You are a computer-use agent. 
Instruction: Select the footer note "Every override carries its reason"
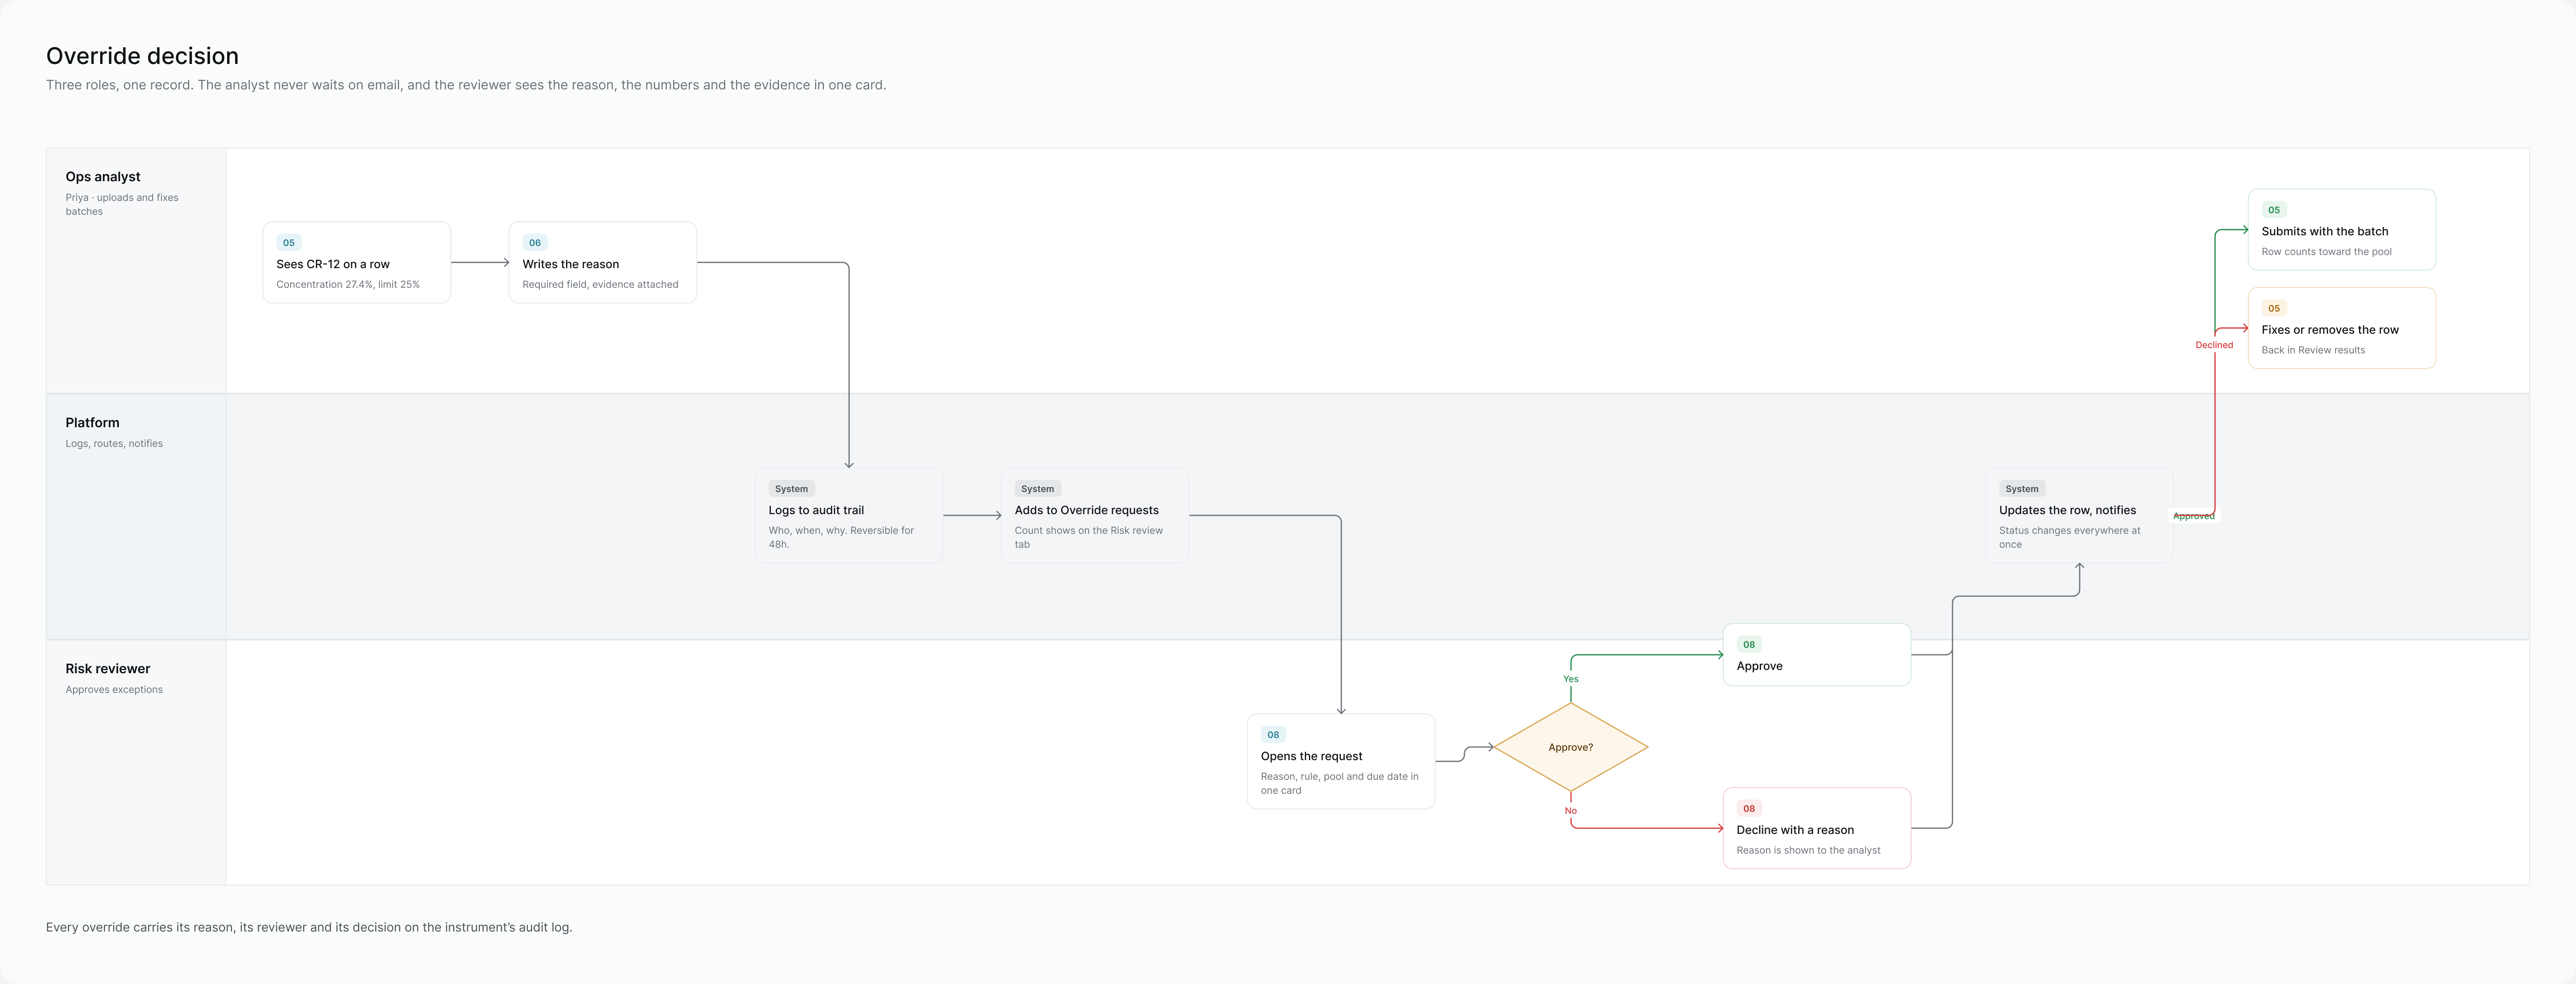(309, 928)
